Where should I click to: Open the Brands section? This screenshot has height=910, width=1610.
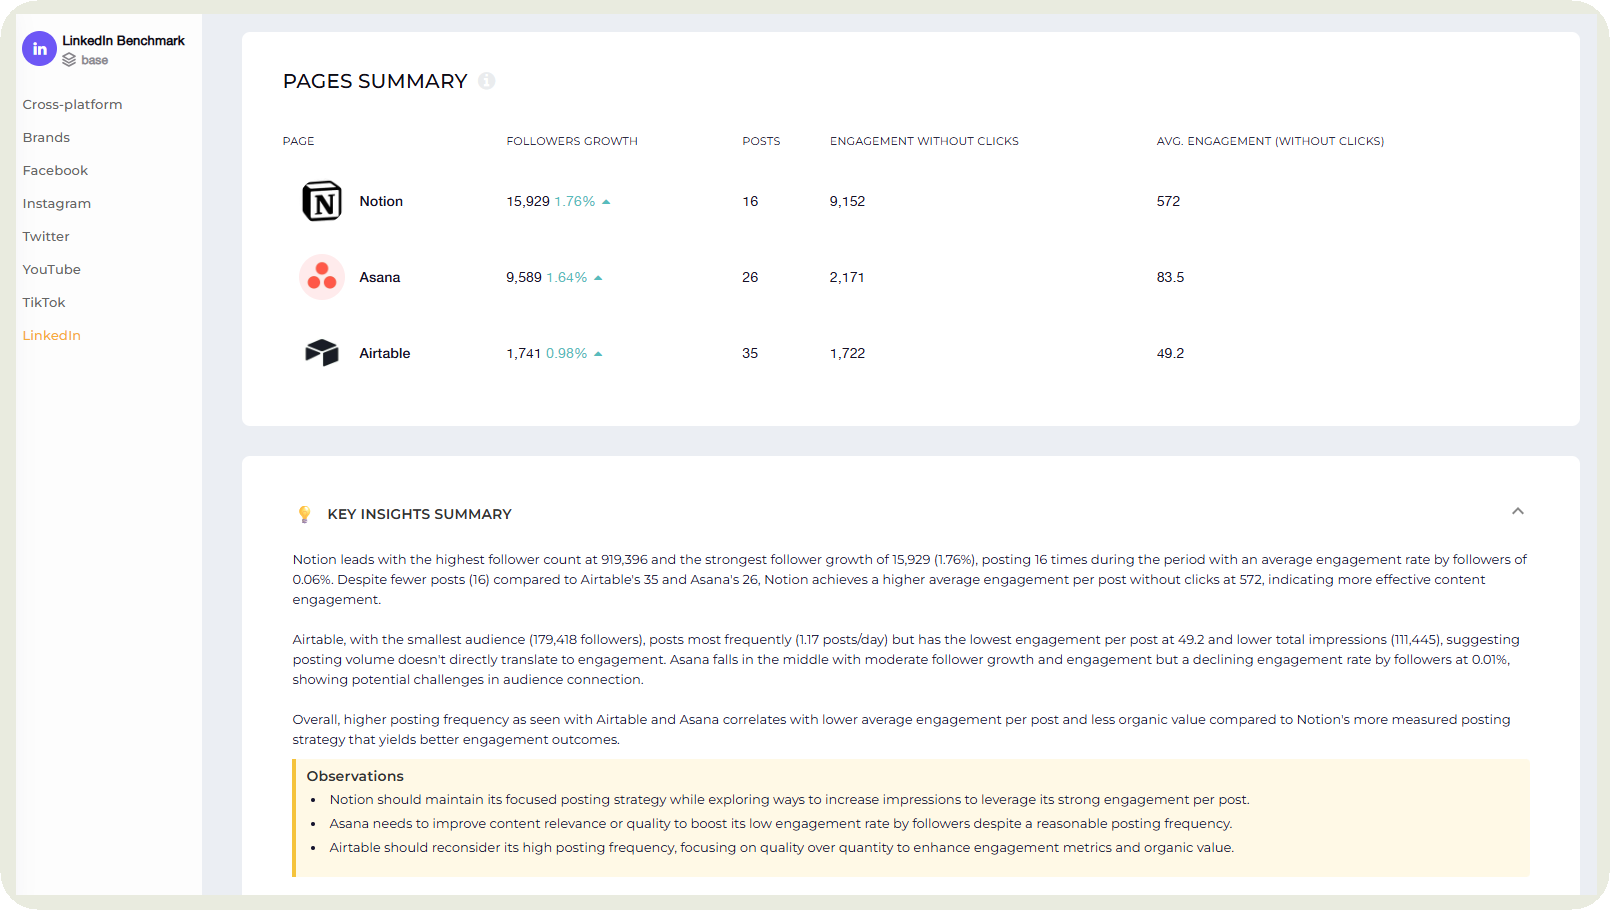tap(46, 137)
